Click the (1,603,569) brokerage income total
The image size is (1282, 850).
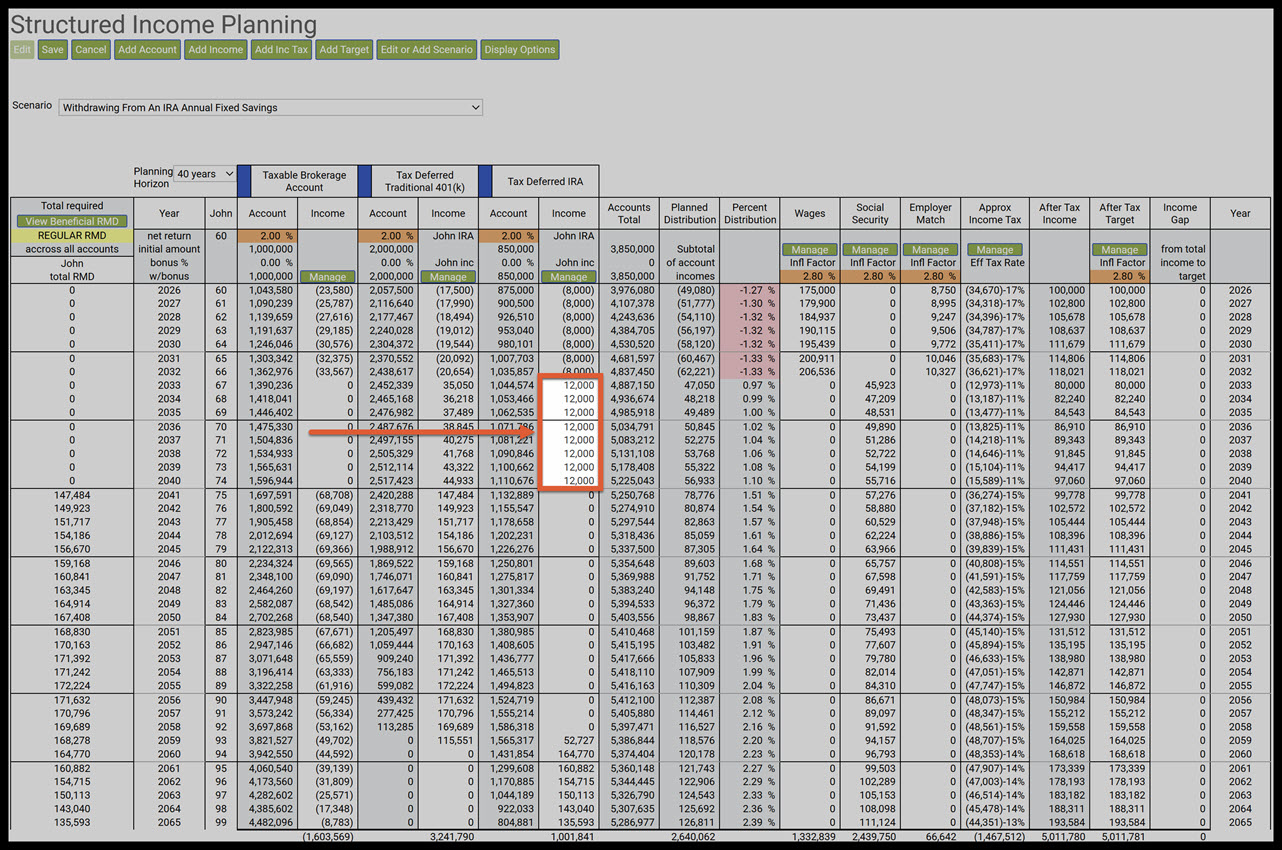click(328, 836)
